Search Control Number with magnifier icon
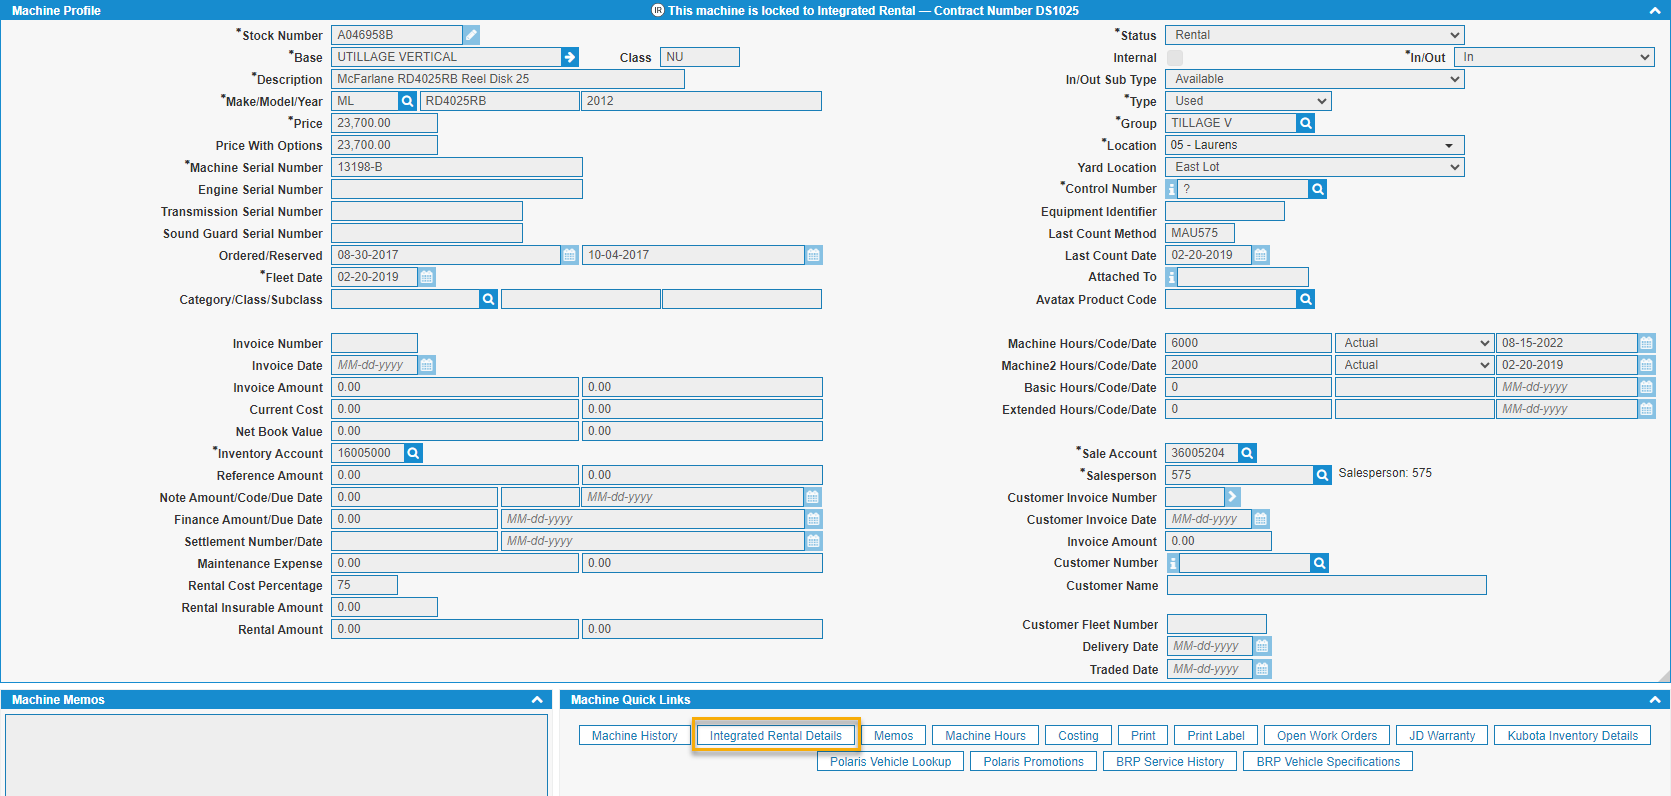 pos(1317,189)
